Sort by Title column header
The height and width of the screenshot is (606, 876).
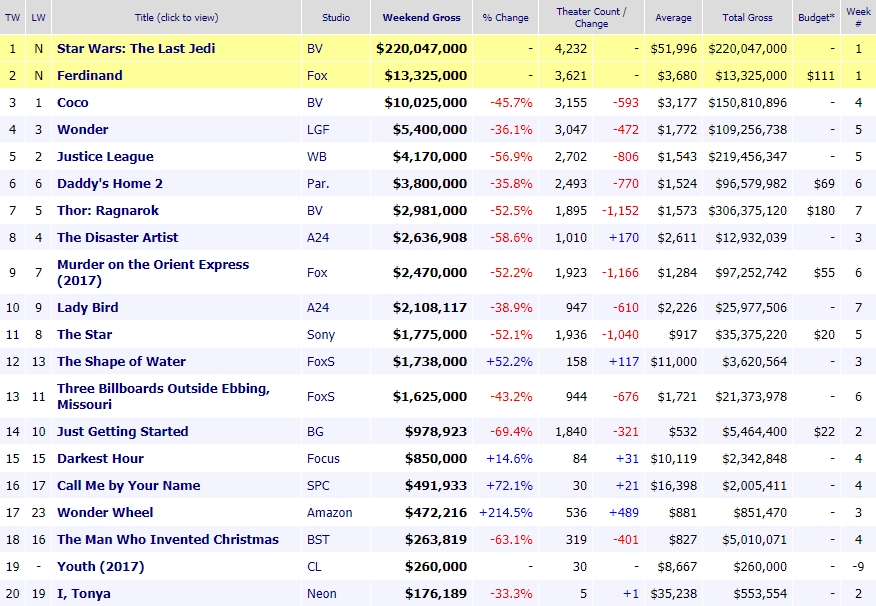[177, 17]
